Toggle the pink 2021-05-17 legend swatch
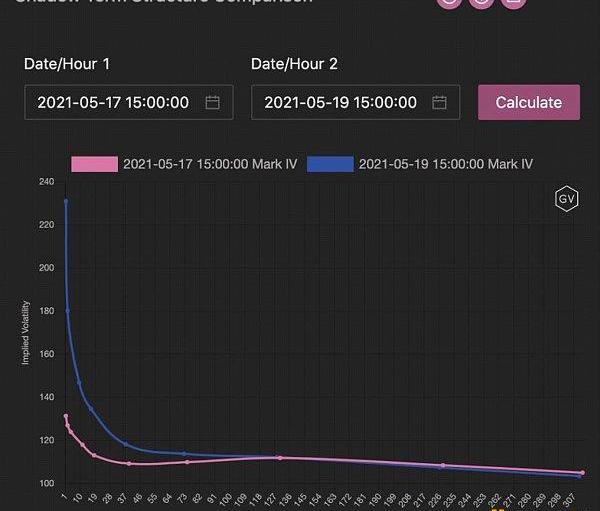This screenshot has height=511, width=600. [94, 164]
